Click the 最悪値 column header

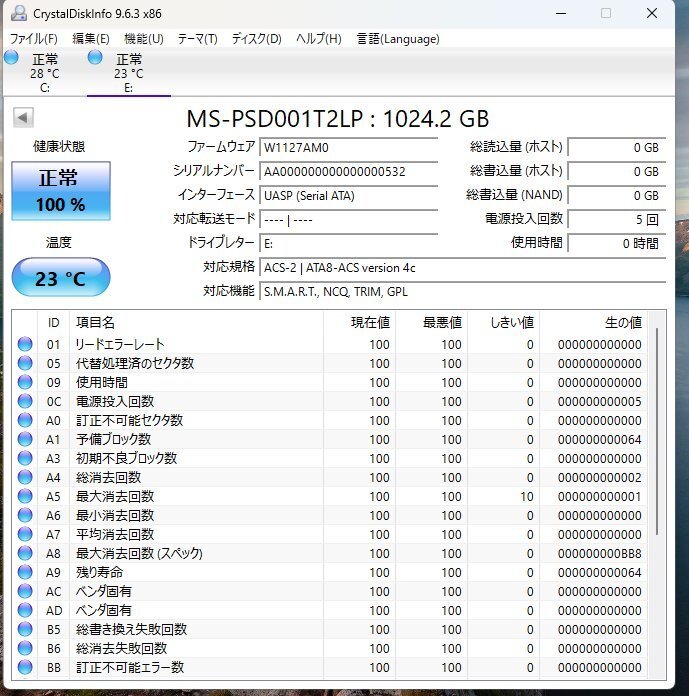click(432, 322)
